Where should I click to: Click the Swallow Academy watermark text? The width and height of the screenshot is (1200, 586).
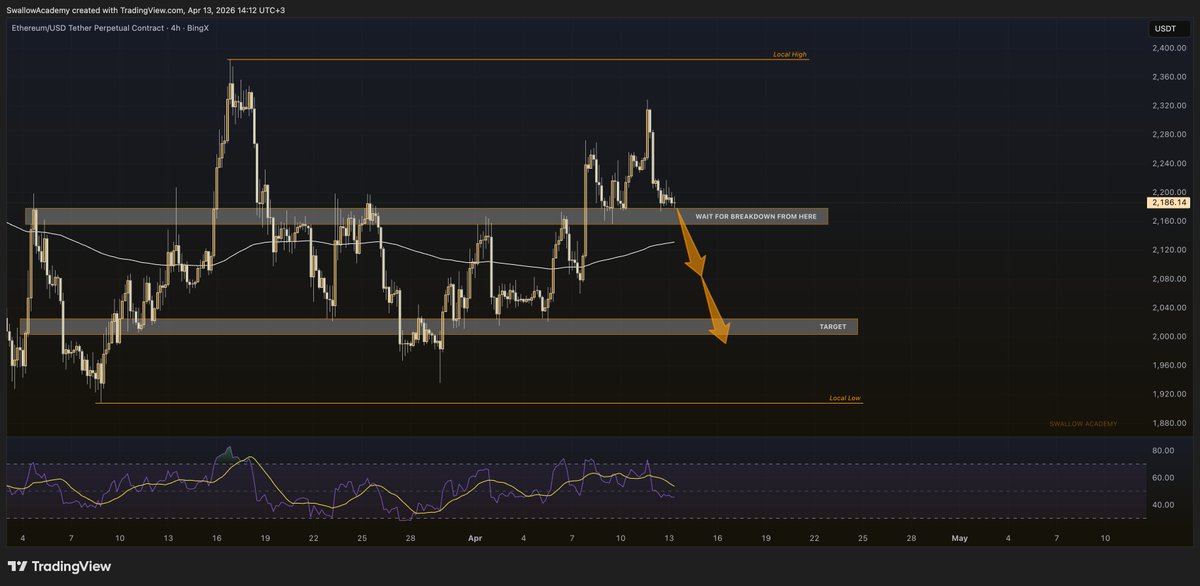tap(1083, 424)
